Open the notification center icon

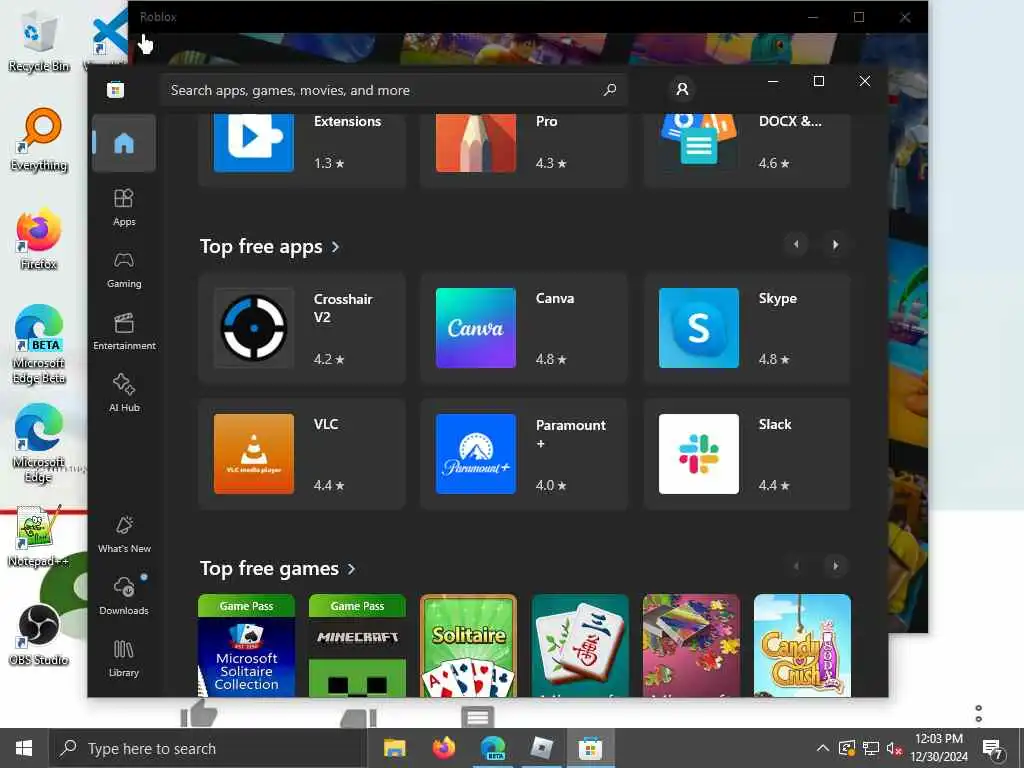click(x=993, y=748)
